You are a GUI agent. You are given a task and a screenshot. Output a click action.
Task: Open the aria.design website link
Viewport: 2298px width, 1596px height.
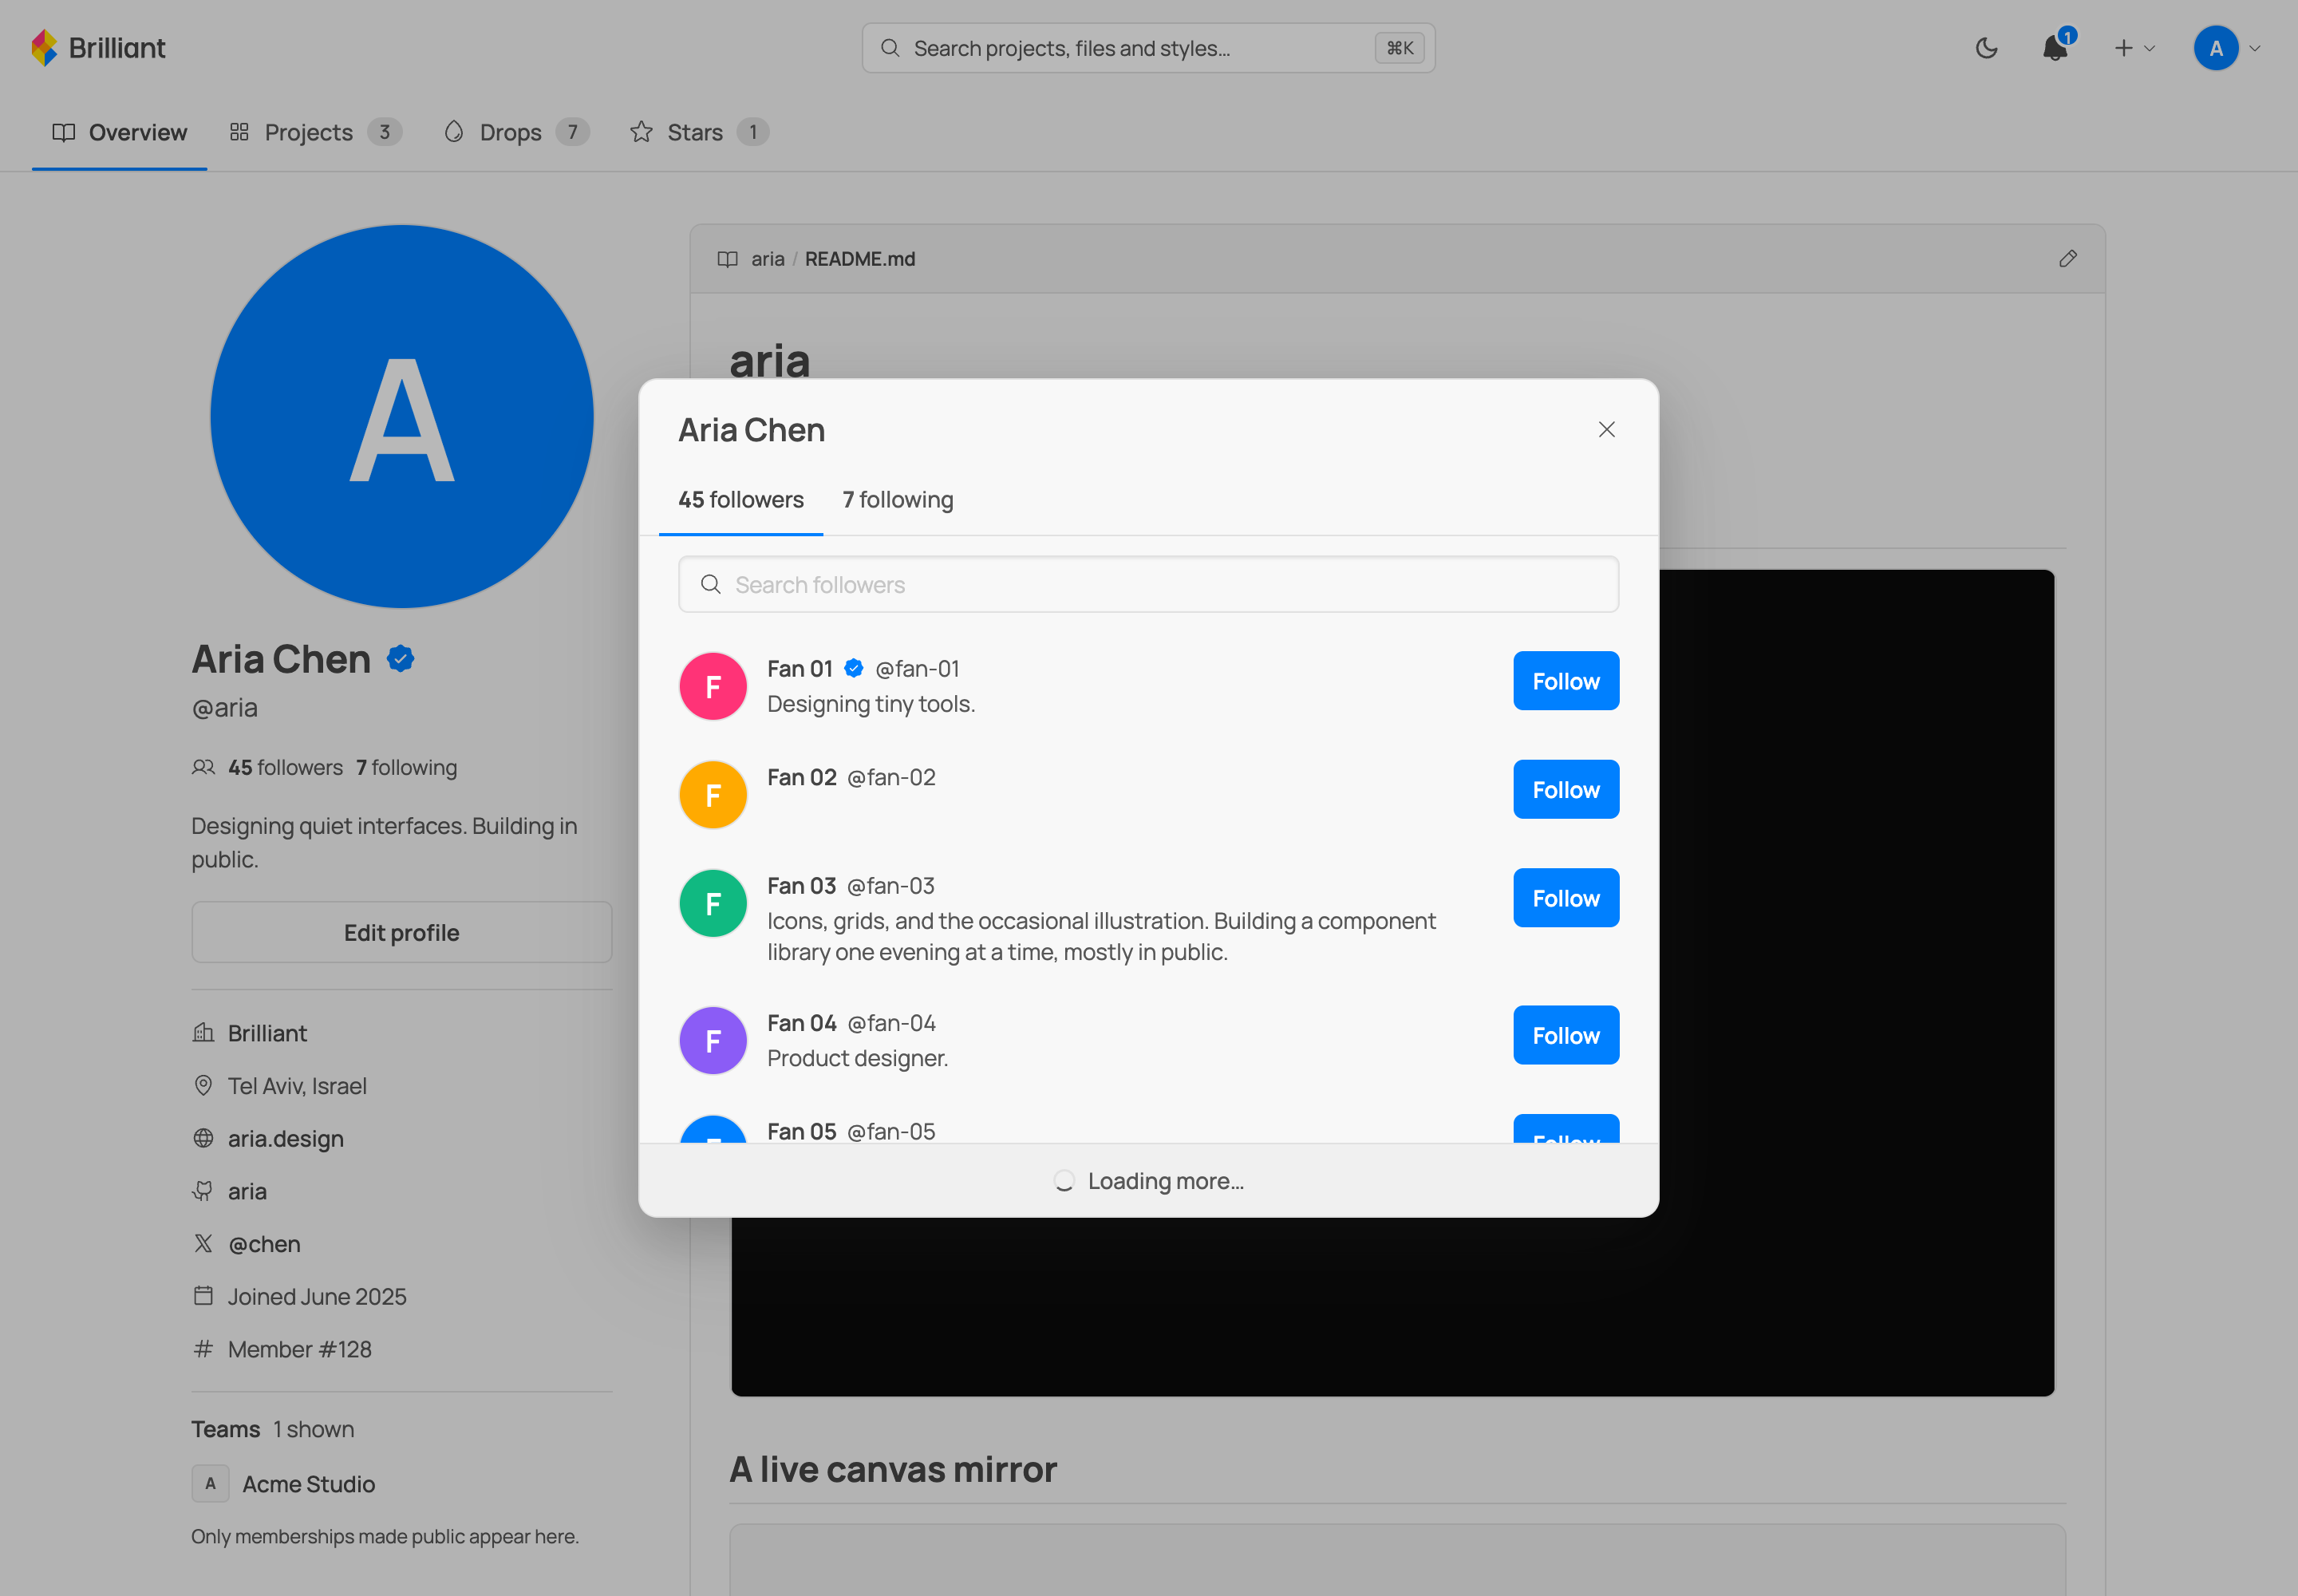point(285,1138)
